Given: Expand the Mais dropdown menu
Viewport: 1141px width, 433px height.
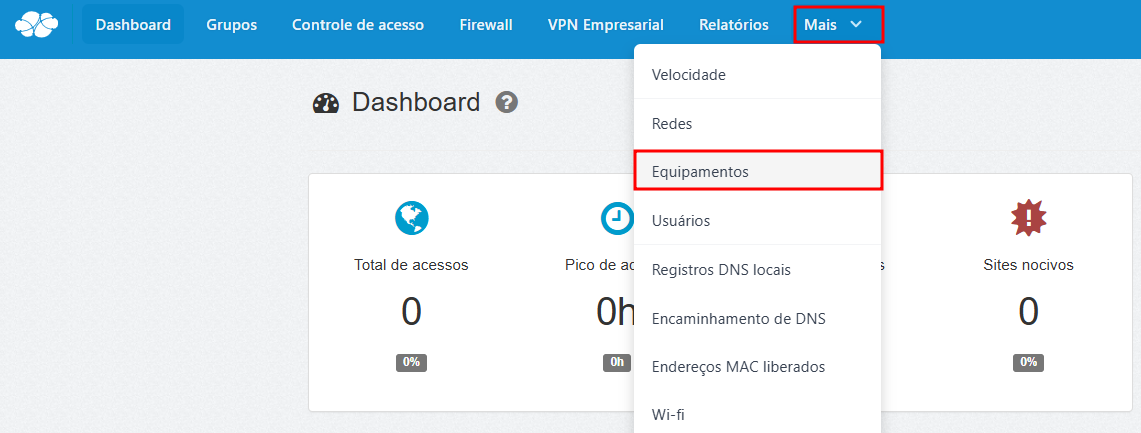Looking at the screenshot, I should pyautogui.click(x=838, y=25).
